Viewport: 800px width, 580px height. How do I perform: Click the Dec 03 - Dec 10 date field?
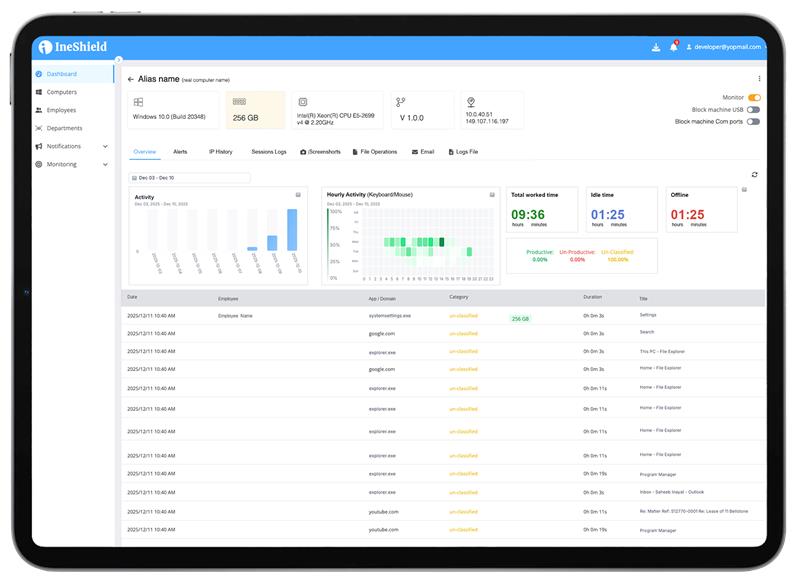190,178
